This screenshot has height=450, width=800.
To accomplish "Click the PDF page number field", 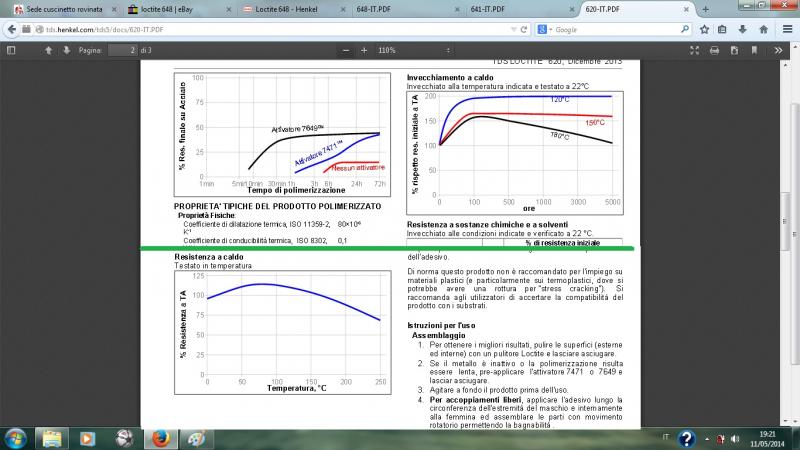I will (123, 50).
